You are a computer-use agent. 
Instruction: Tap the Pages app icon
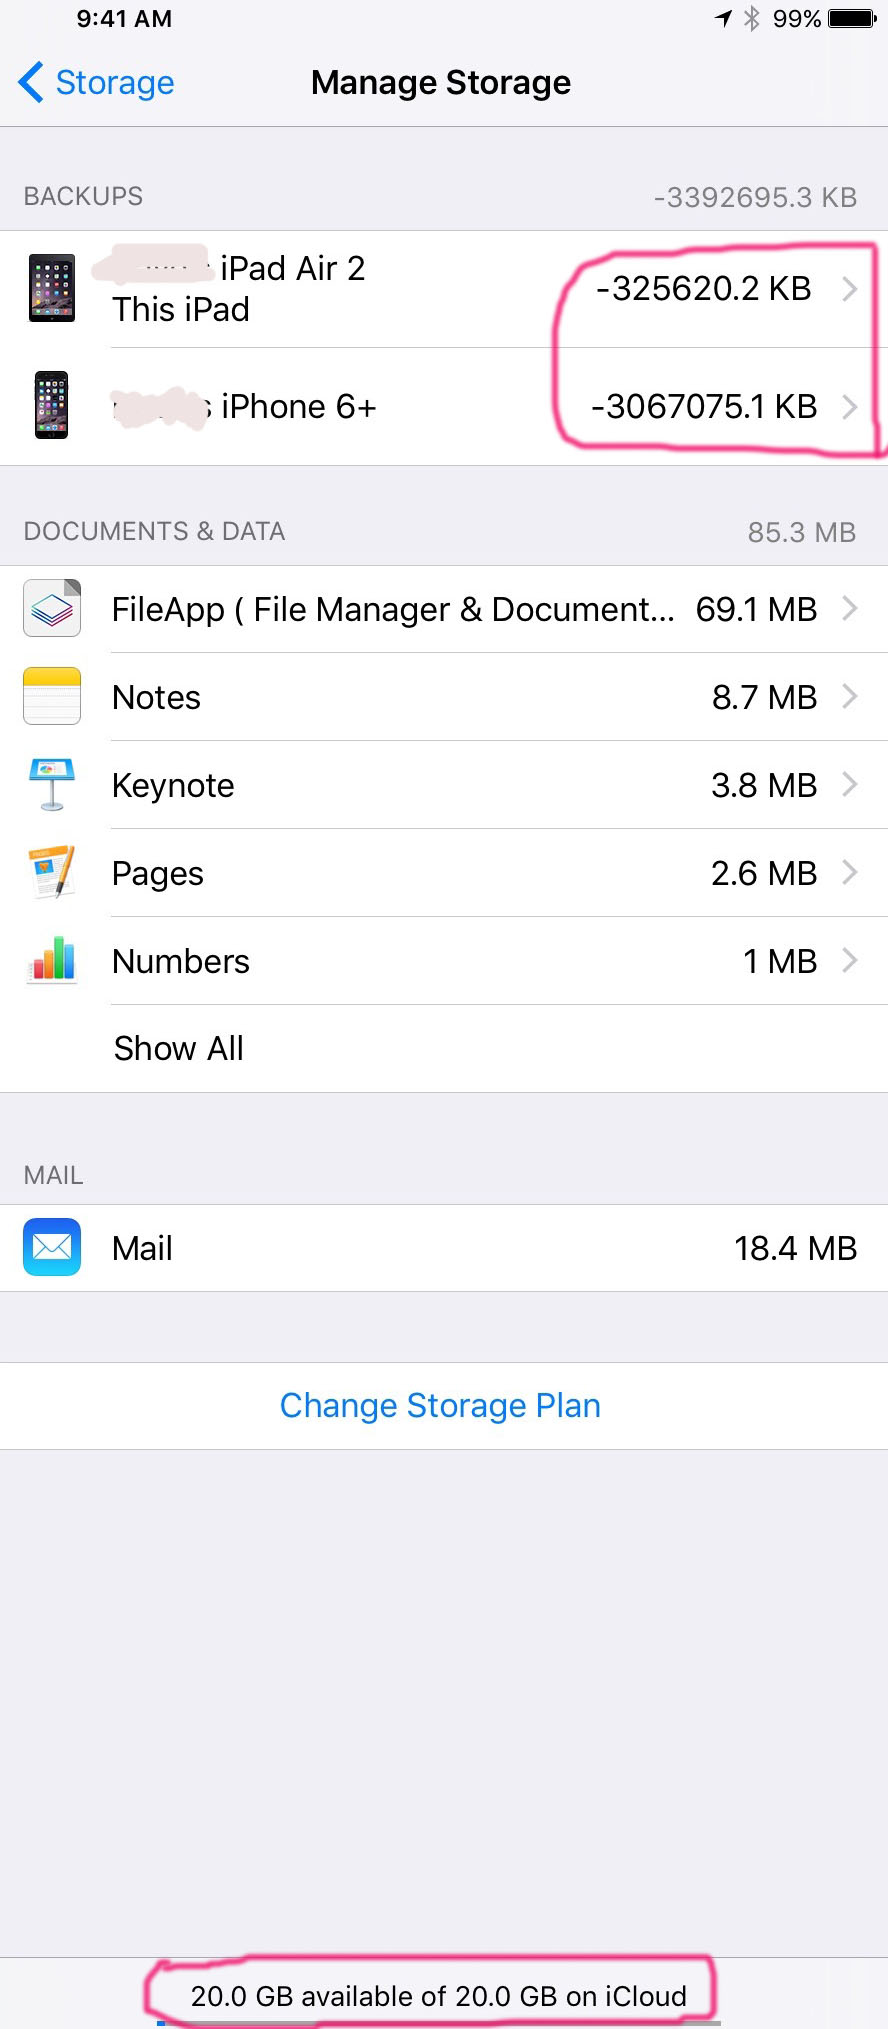52,872
